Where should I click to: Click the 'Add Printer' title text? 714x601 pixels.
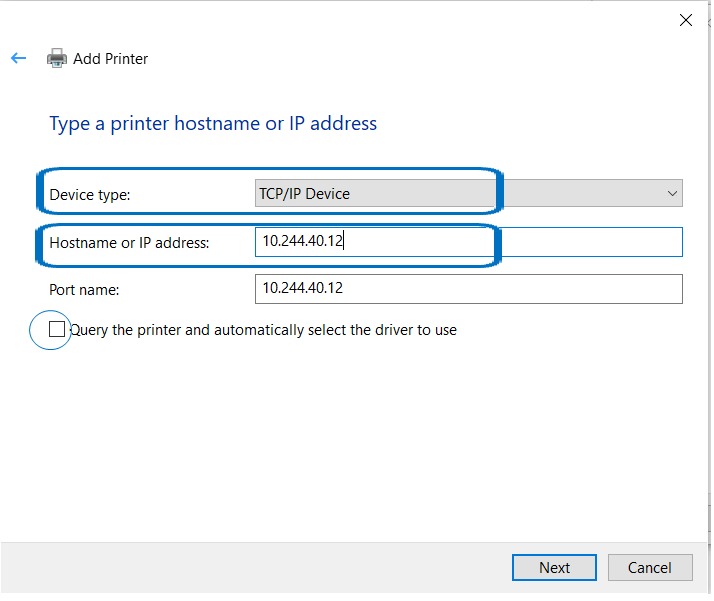[x=110, y=59]
